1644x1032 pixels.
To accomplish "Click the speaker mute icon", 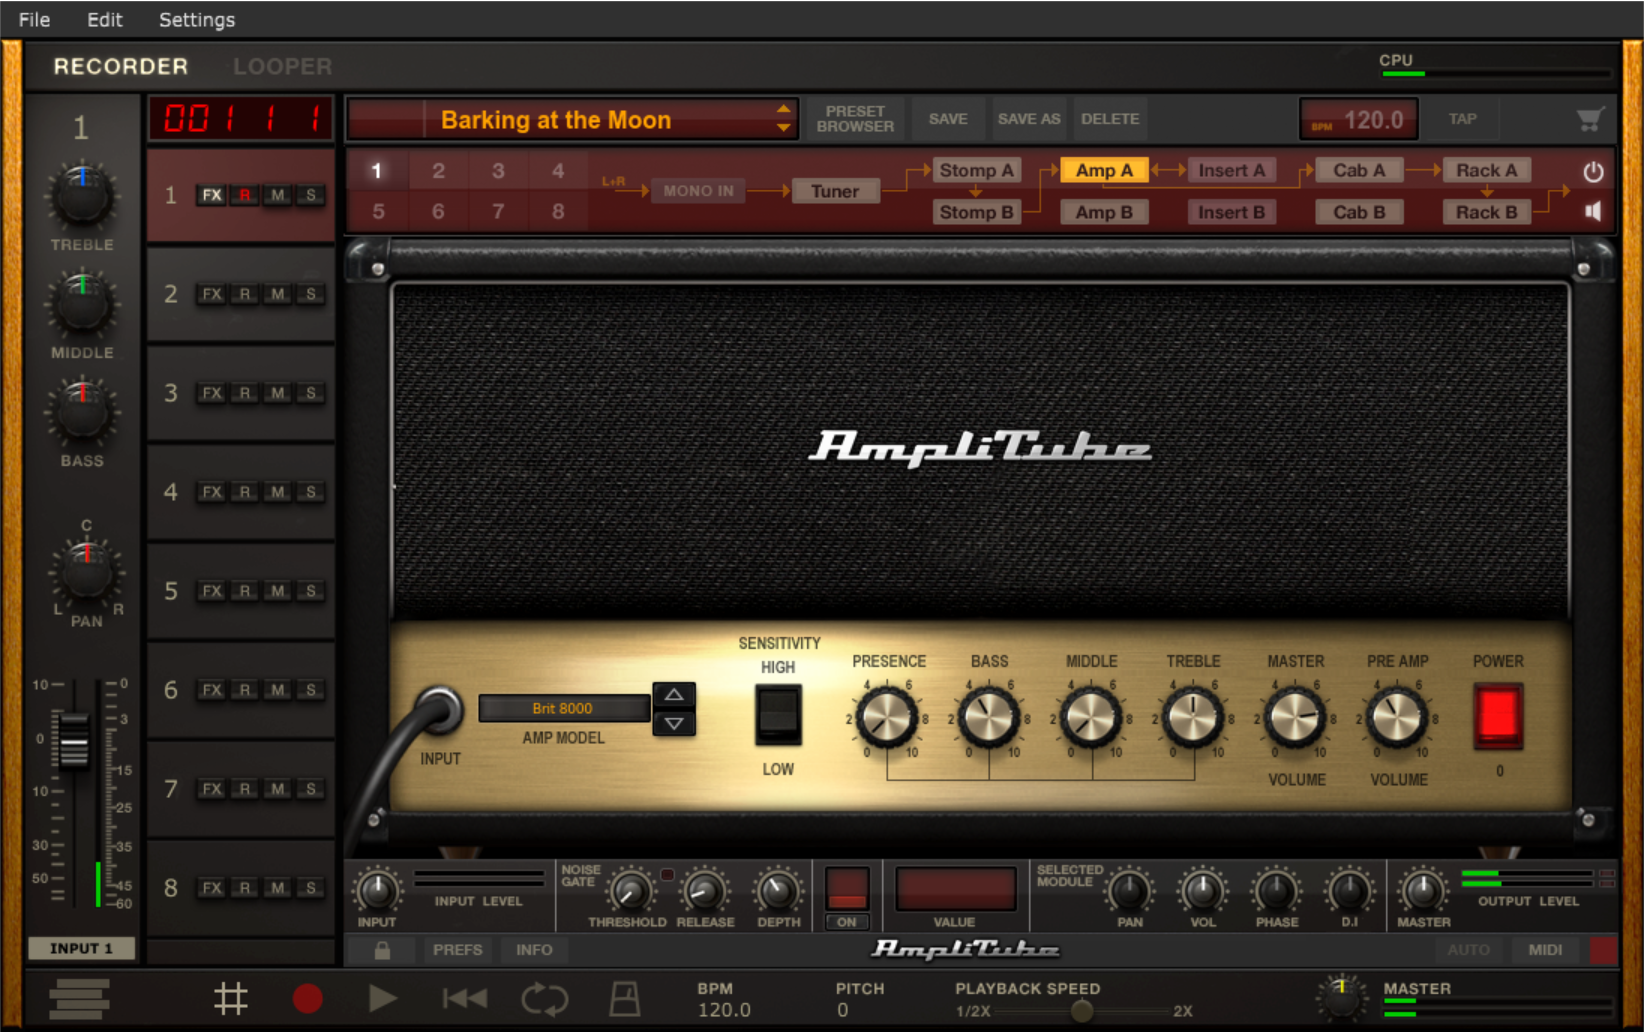I will [1593, 211].
